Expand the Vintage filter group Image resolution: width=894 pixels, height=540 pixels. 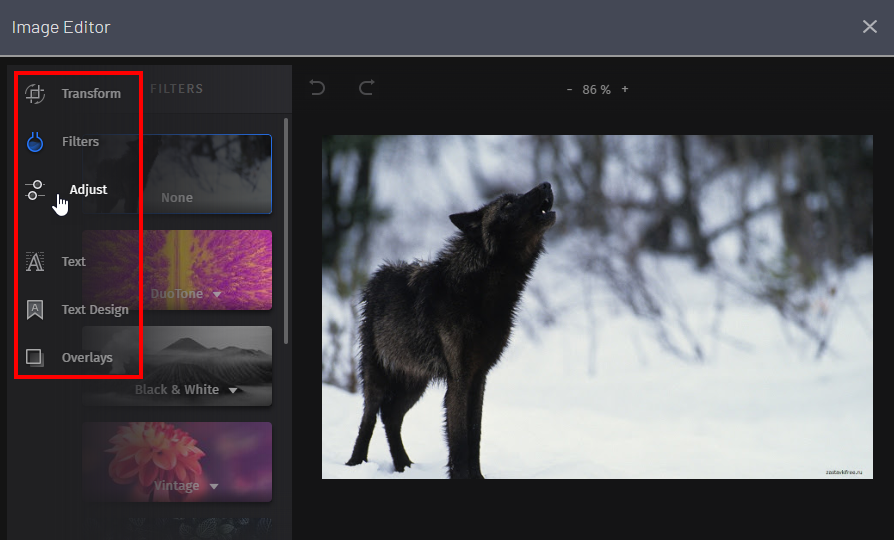(212, 487)
